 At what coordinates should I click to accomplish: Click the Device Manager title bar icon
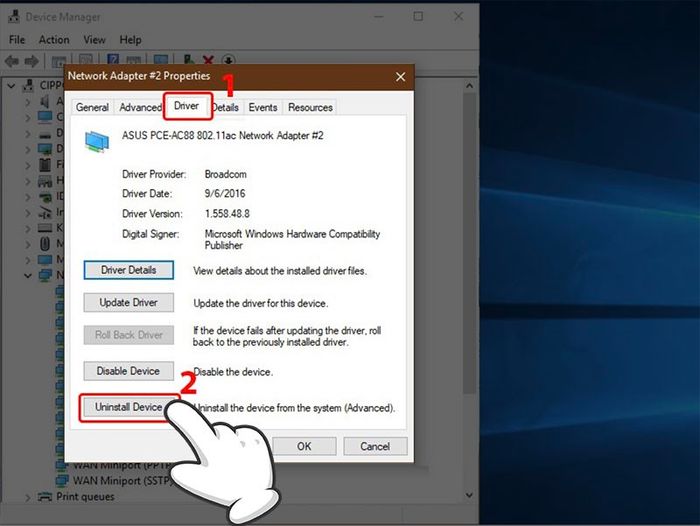(14, 17)
